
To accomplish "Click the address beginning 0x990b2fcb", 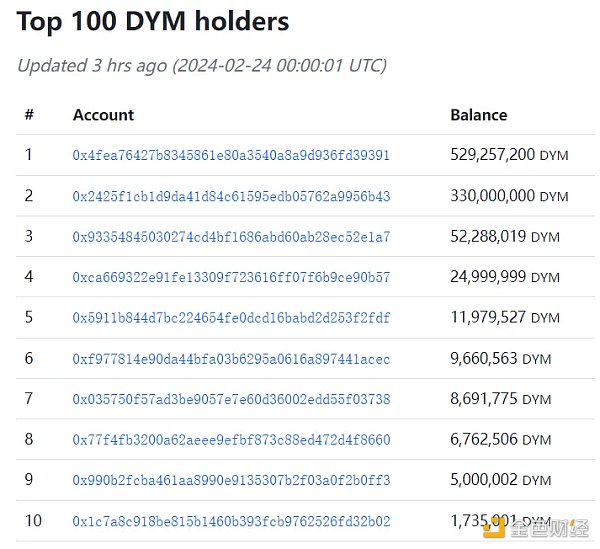I will point(231,480).
